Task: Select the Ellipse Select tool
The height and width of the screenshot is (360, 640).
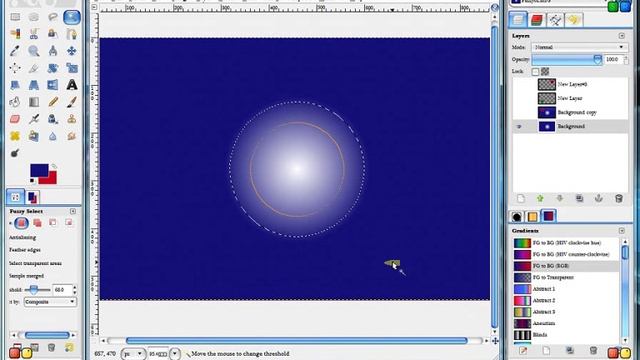Action: (34, 17)
